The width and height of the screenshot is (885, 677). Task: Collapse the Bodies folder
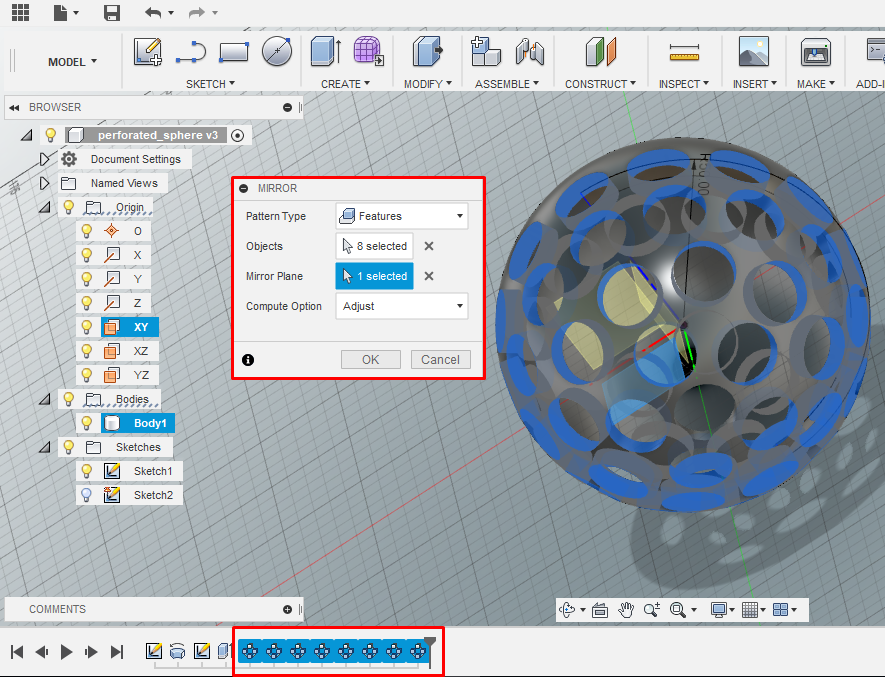pos(45,400)
